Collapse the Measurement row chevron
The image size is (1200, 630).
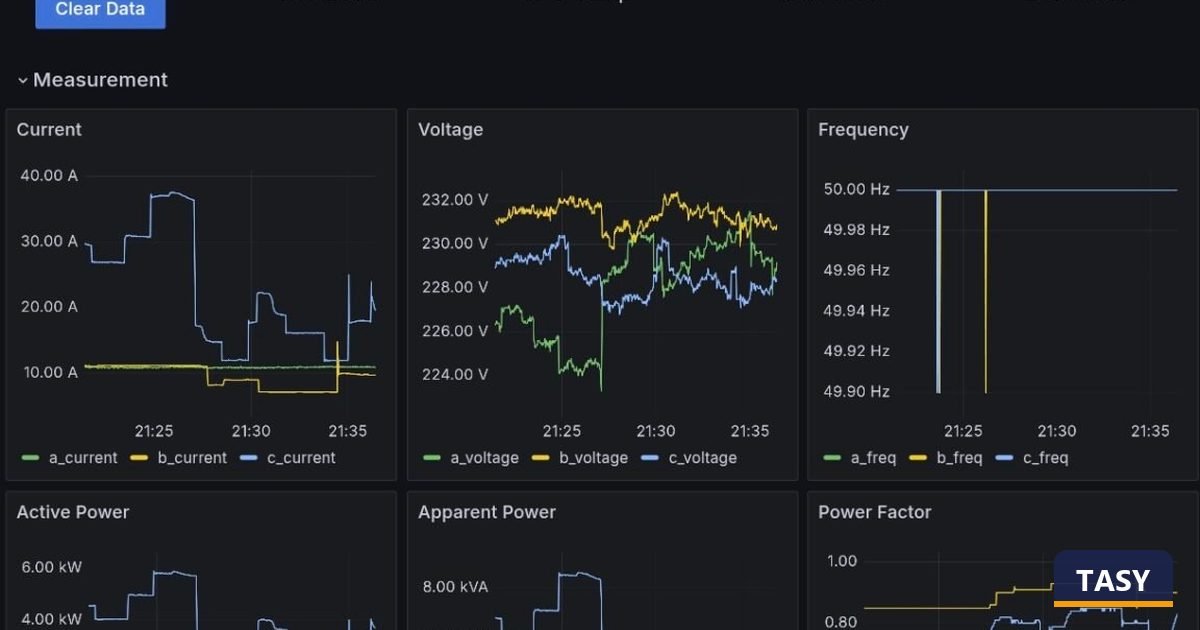[22, 80]
